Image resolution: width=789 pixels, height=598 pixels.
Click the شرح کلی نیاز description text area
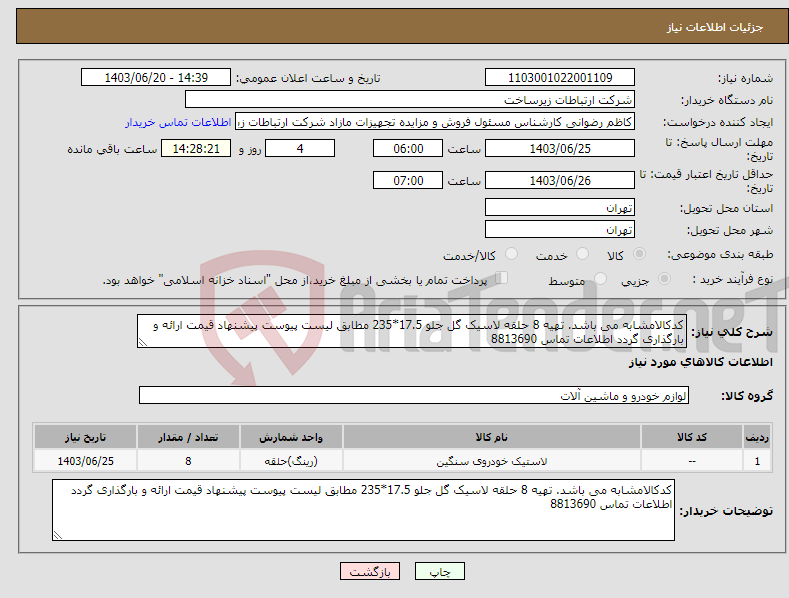pos(412,332)
